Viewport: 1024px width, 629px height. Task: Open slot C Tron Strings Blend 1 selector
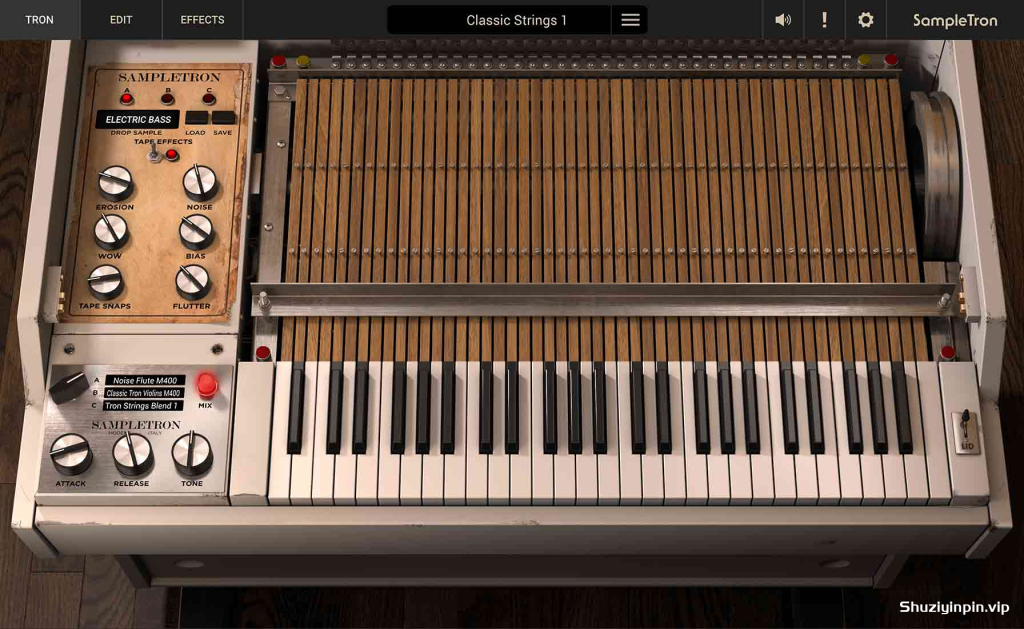[x=142, y=406]
